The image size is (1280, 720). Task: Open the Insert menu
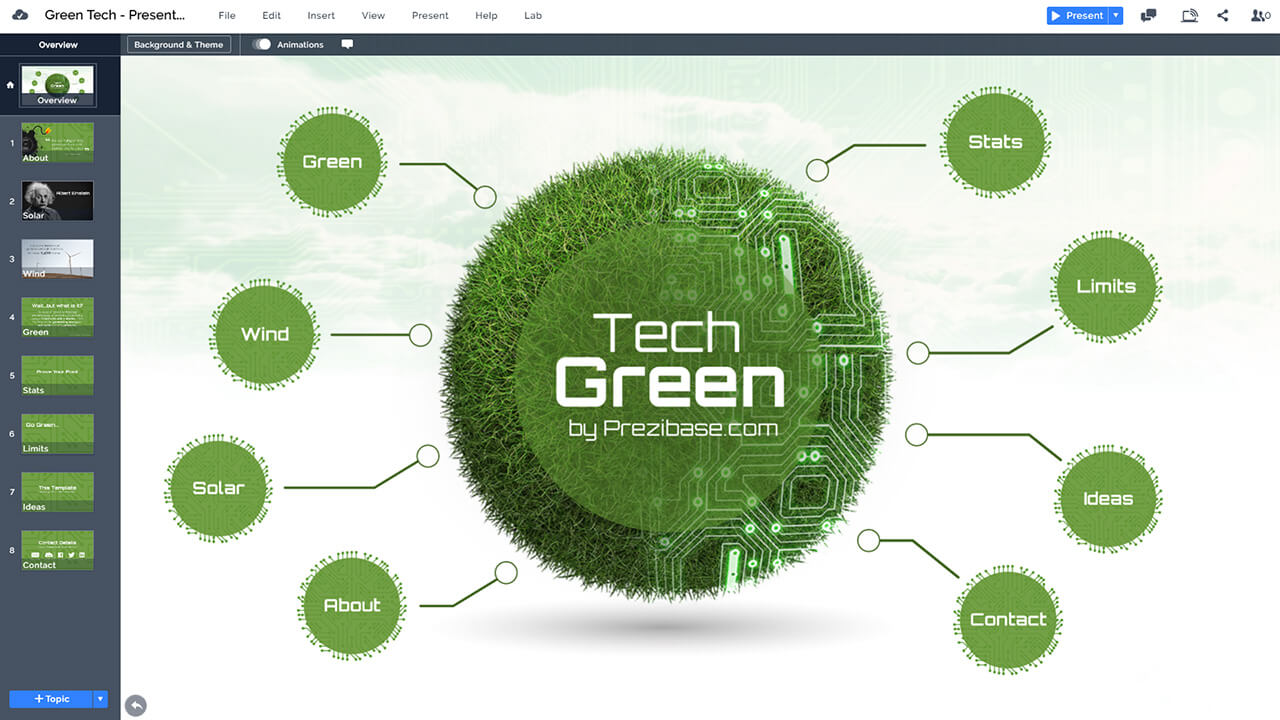pos(321,16)
